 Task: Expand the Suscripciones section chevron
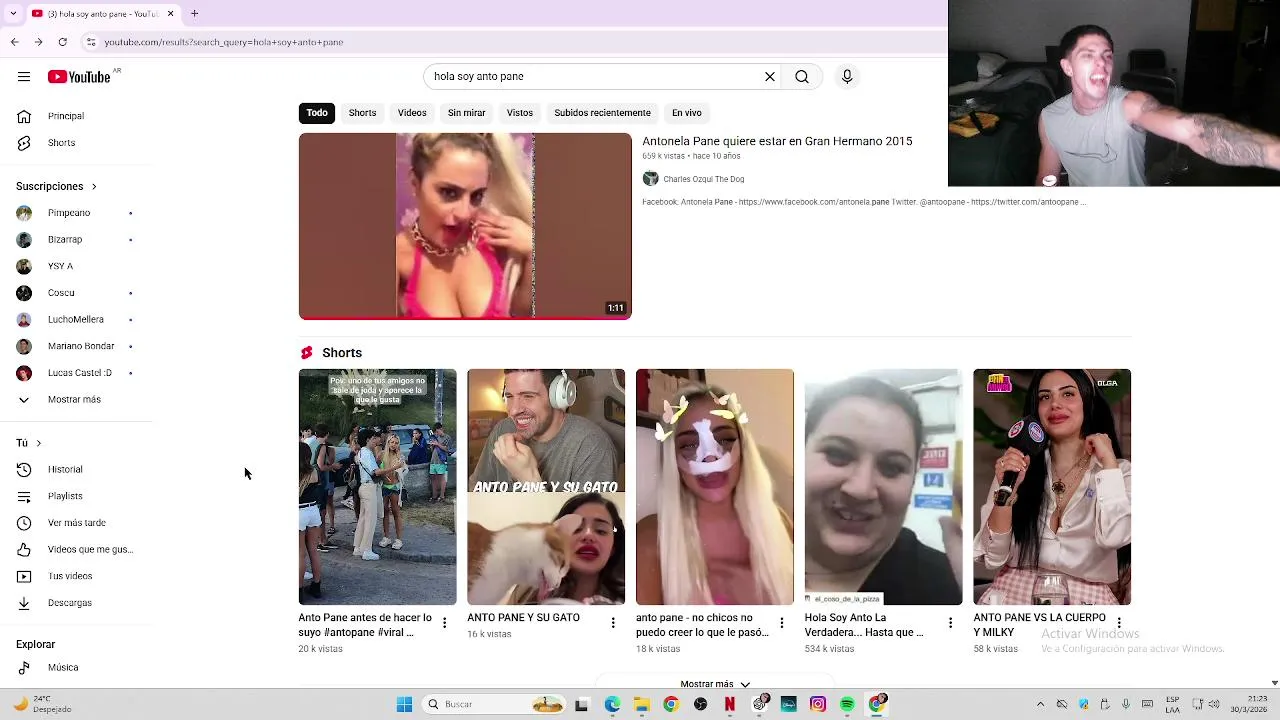[x=94, y=187]
